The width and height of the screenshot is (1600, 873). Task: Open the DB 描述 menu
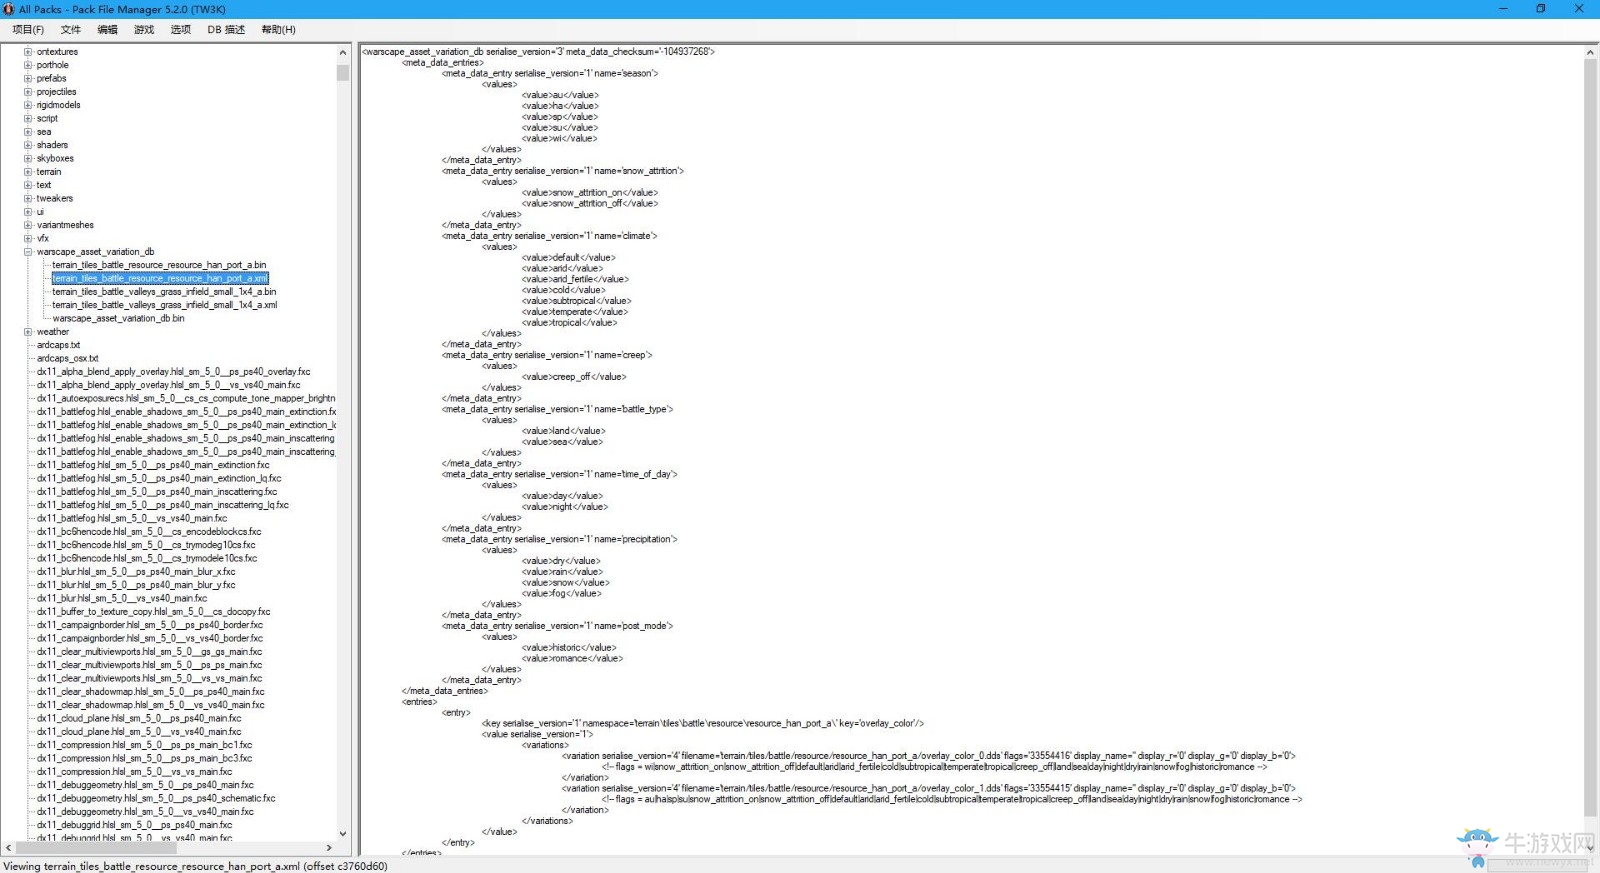pos(226,30)
